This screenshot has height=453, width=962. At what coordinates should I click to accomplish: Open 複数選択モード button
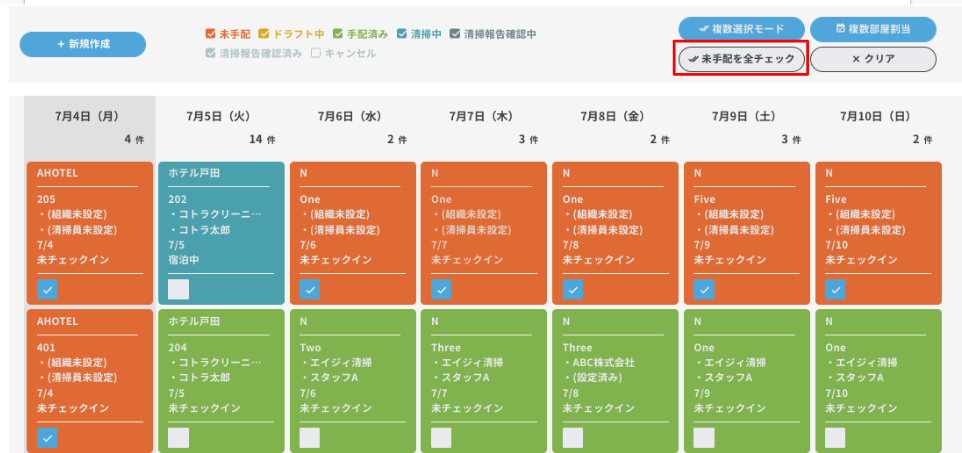coord(741,29)
